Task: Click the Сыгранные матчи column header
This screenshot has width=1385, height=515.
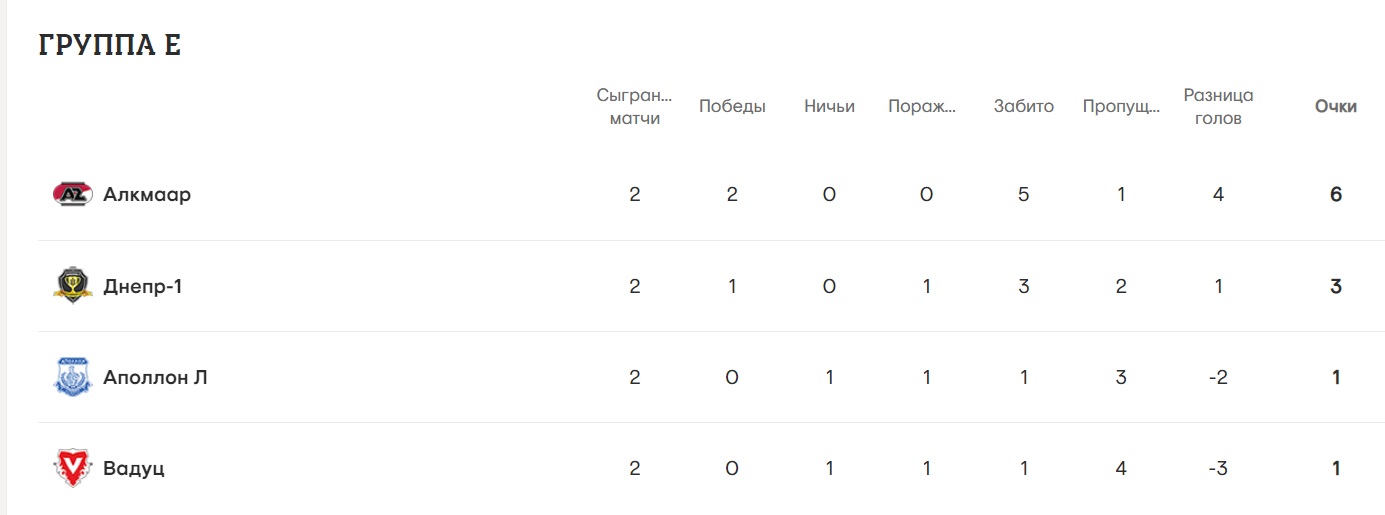Action: [x=635, y=106]
